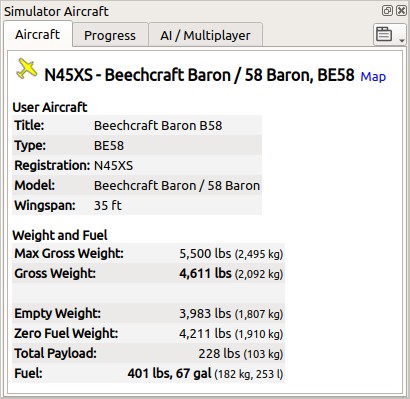This screenshot has width=410, height=399.
Task: Click the N45XS Beechcraft Baron heading
Action: [x=199, y=75]
